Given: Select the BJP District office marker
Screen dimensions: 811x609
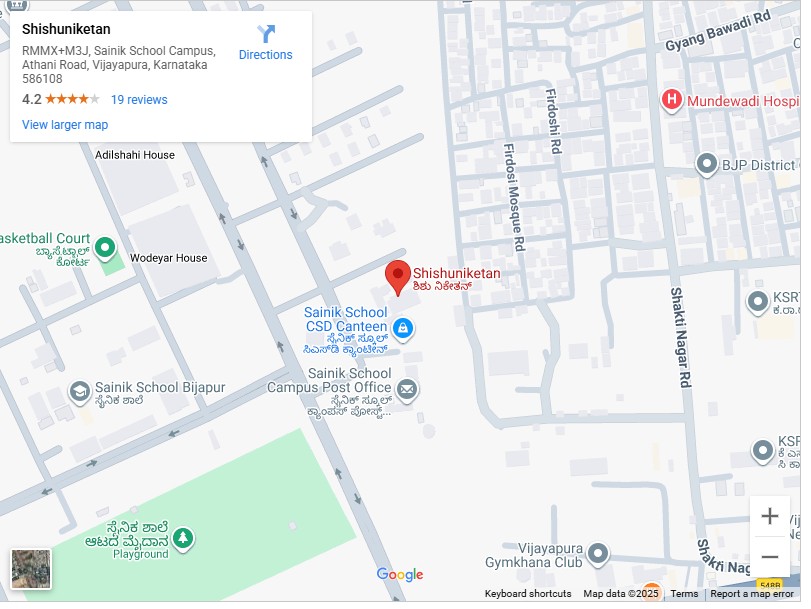Looking at the screenshot, I should point(707,165).
